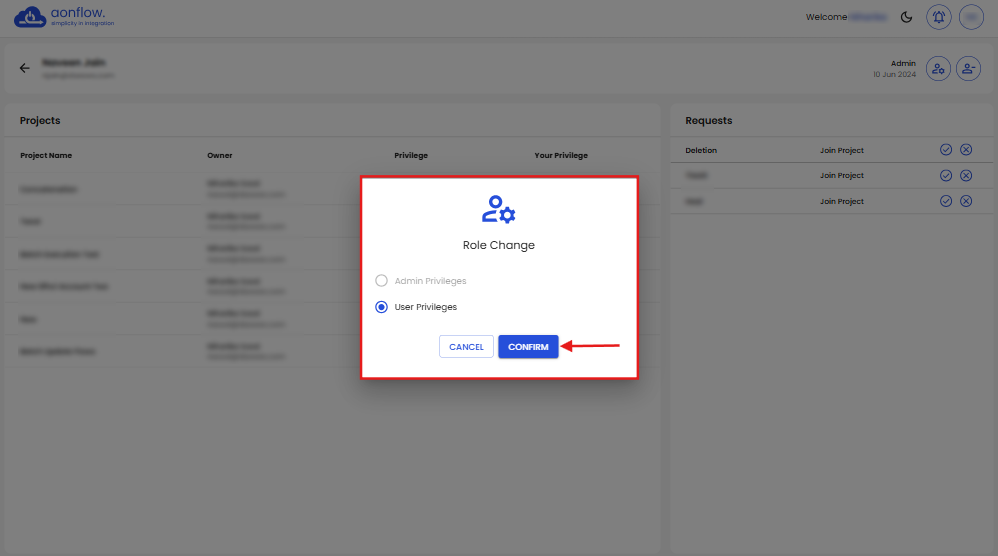Go back using the left arrow
998x556 pixels.
tap(25, 68)
